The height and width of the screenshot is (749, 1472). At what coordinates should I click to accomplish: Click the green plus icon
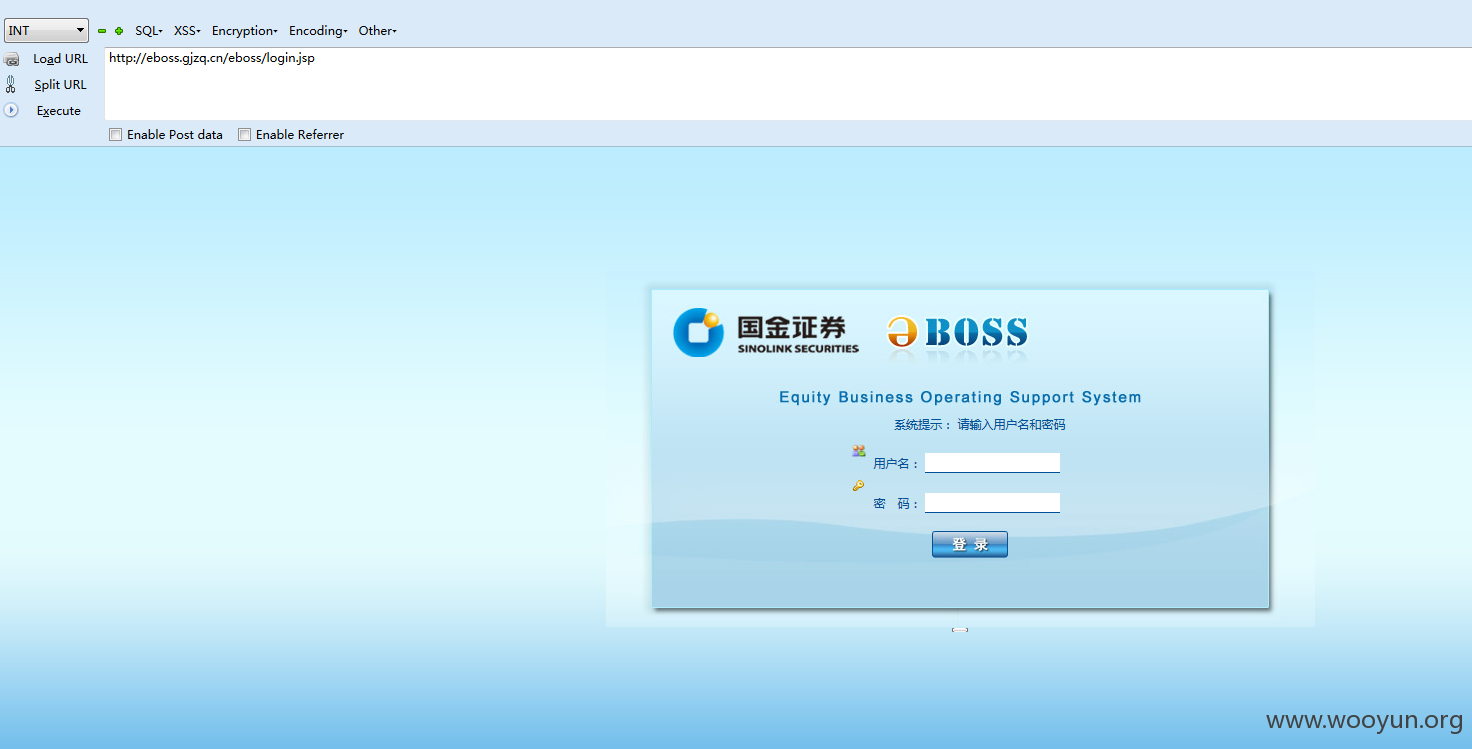[x=119, y=31]
